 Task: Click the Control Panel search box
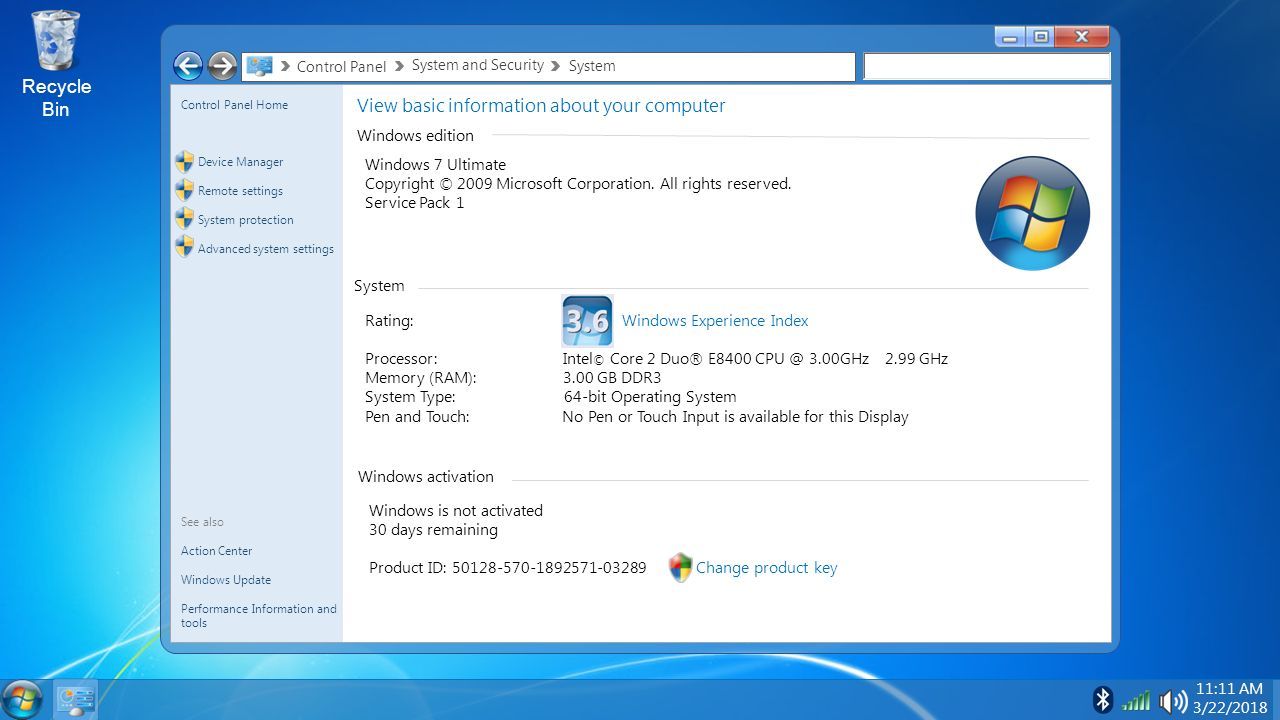tap(987, 66)
